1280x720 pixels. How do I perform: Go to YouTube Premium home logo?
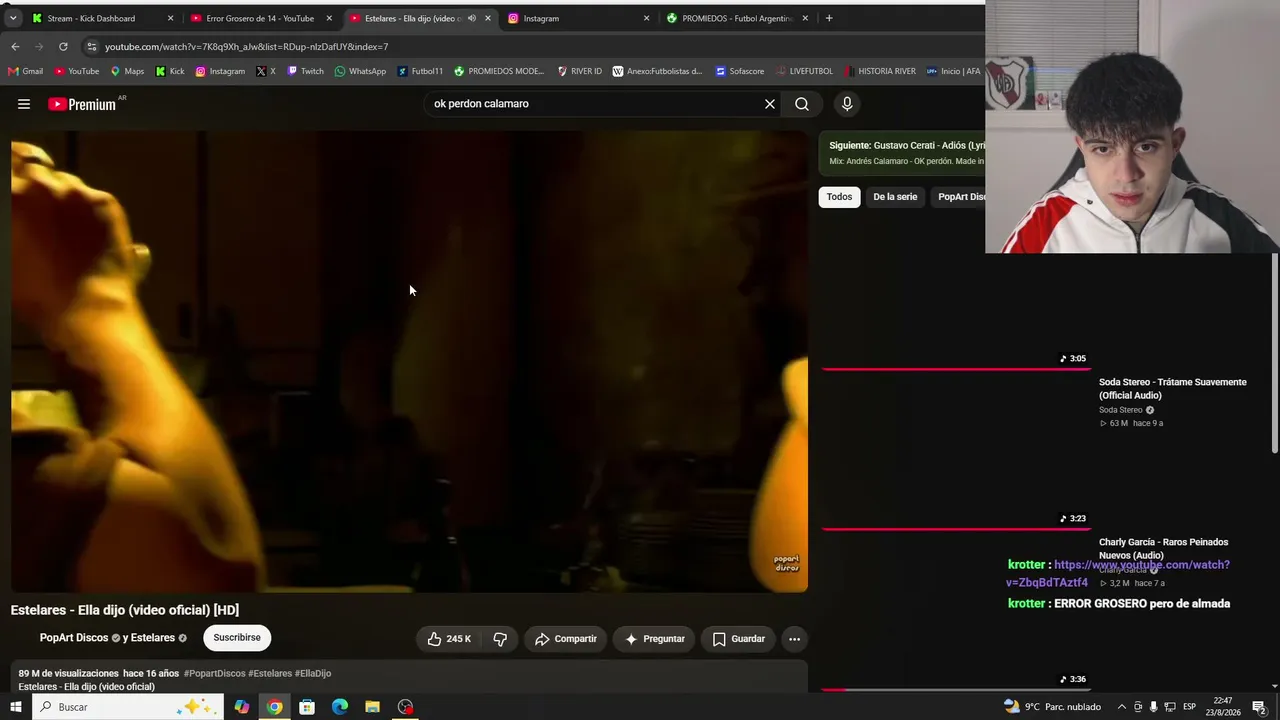pos(82,104)
